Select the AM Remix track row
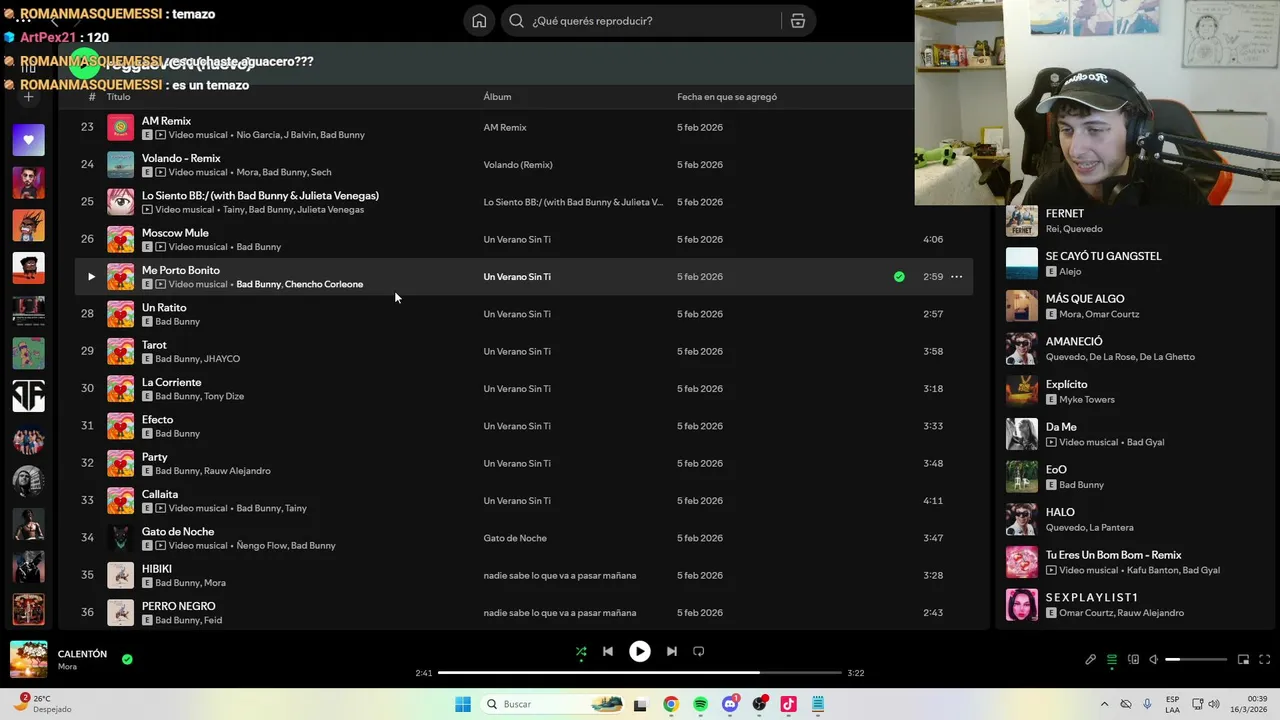 click(523, 128)
